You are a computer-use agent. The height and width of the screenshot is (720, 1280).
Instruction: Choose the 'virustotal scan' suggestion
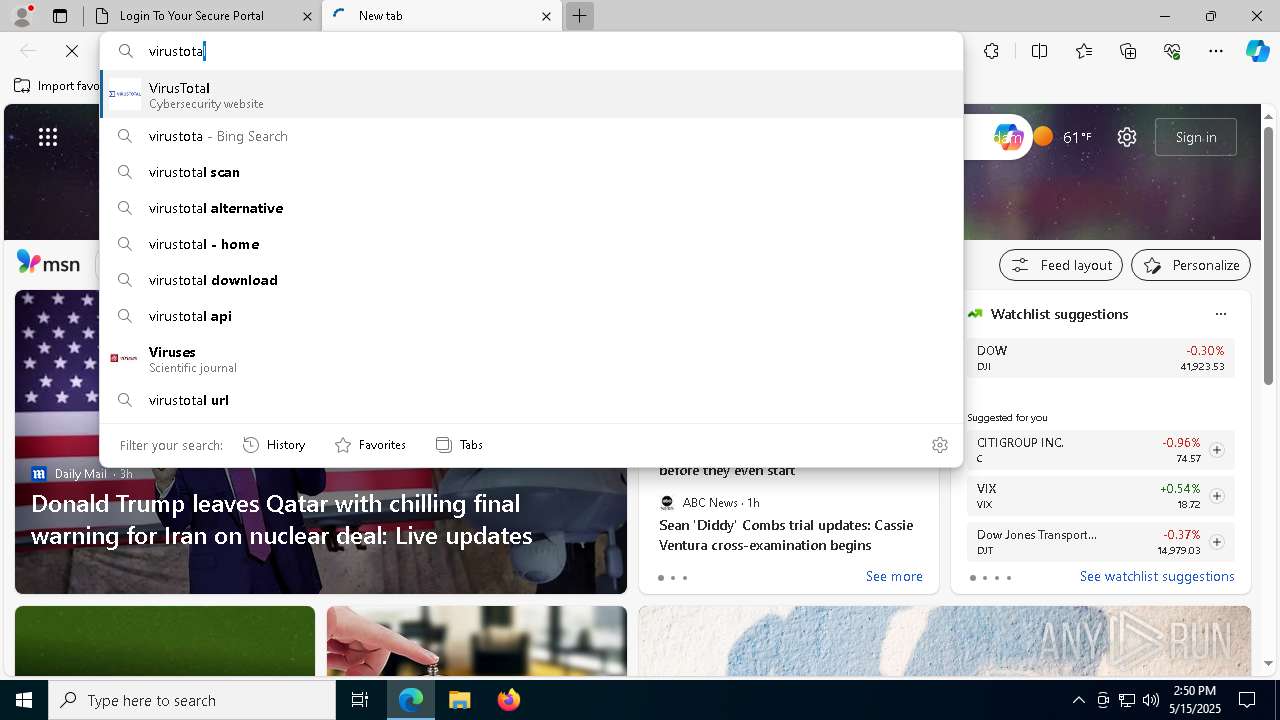pos(531,172)
